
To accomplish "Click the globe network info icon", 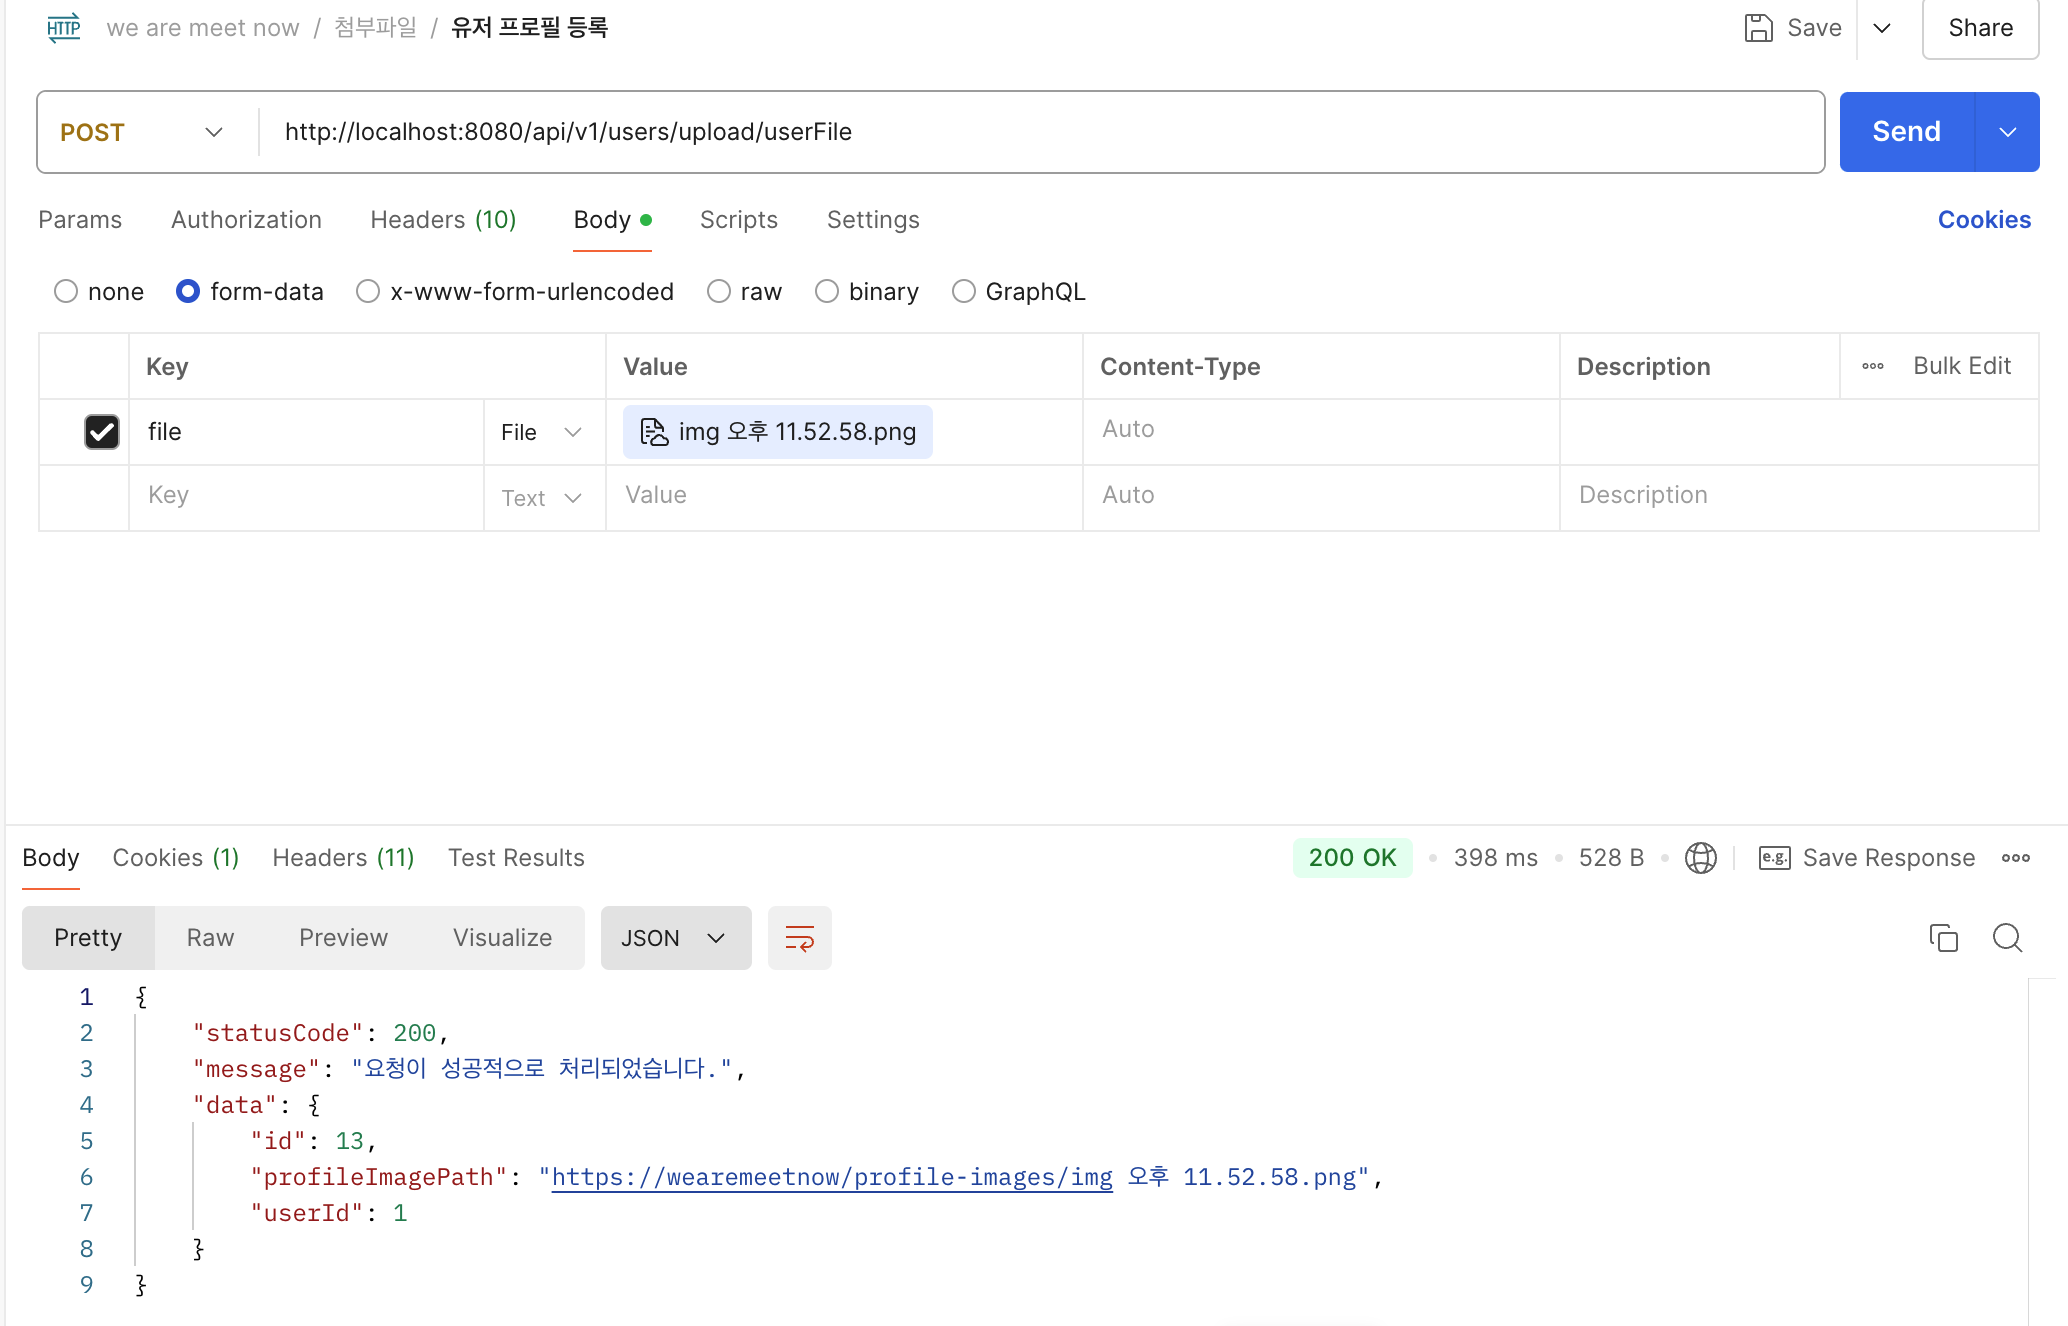I will (x=1700, y=858).
